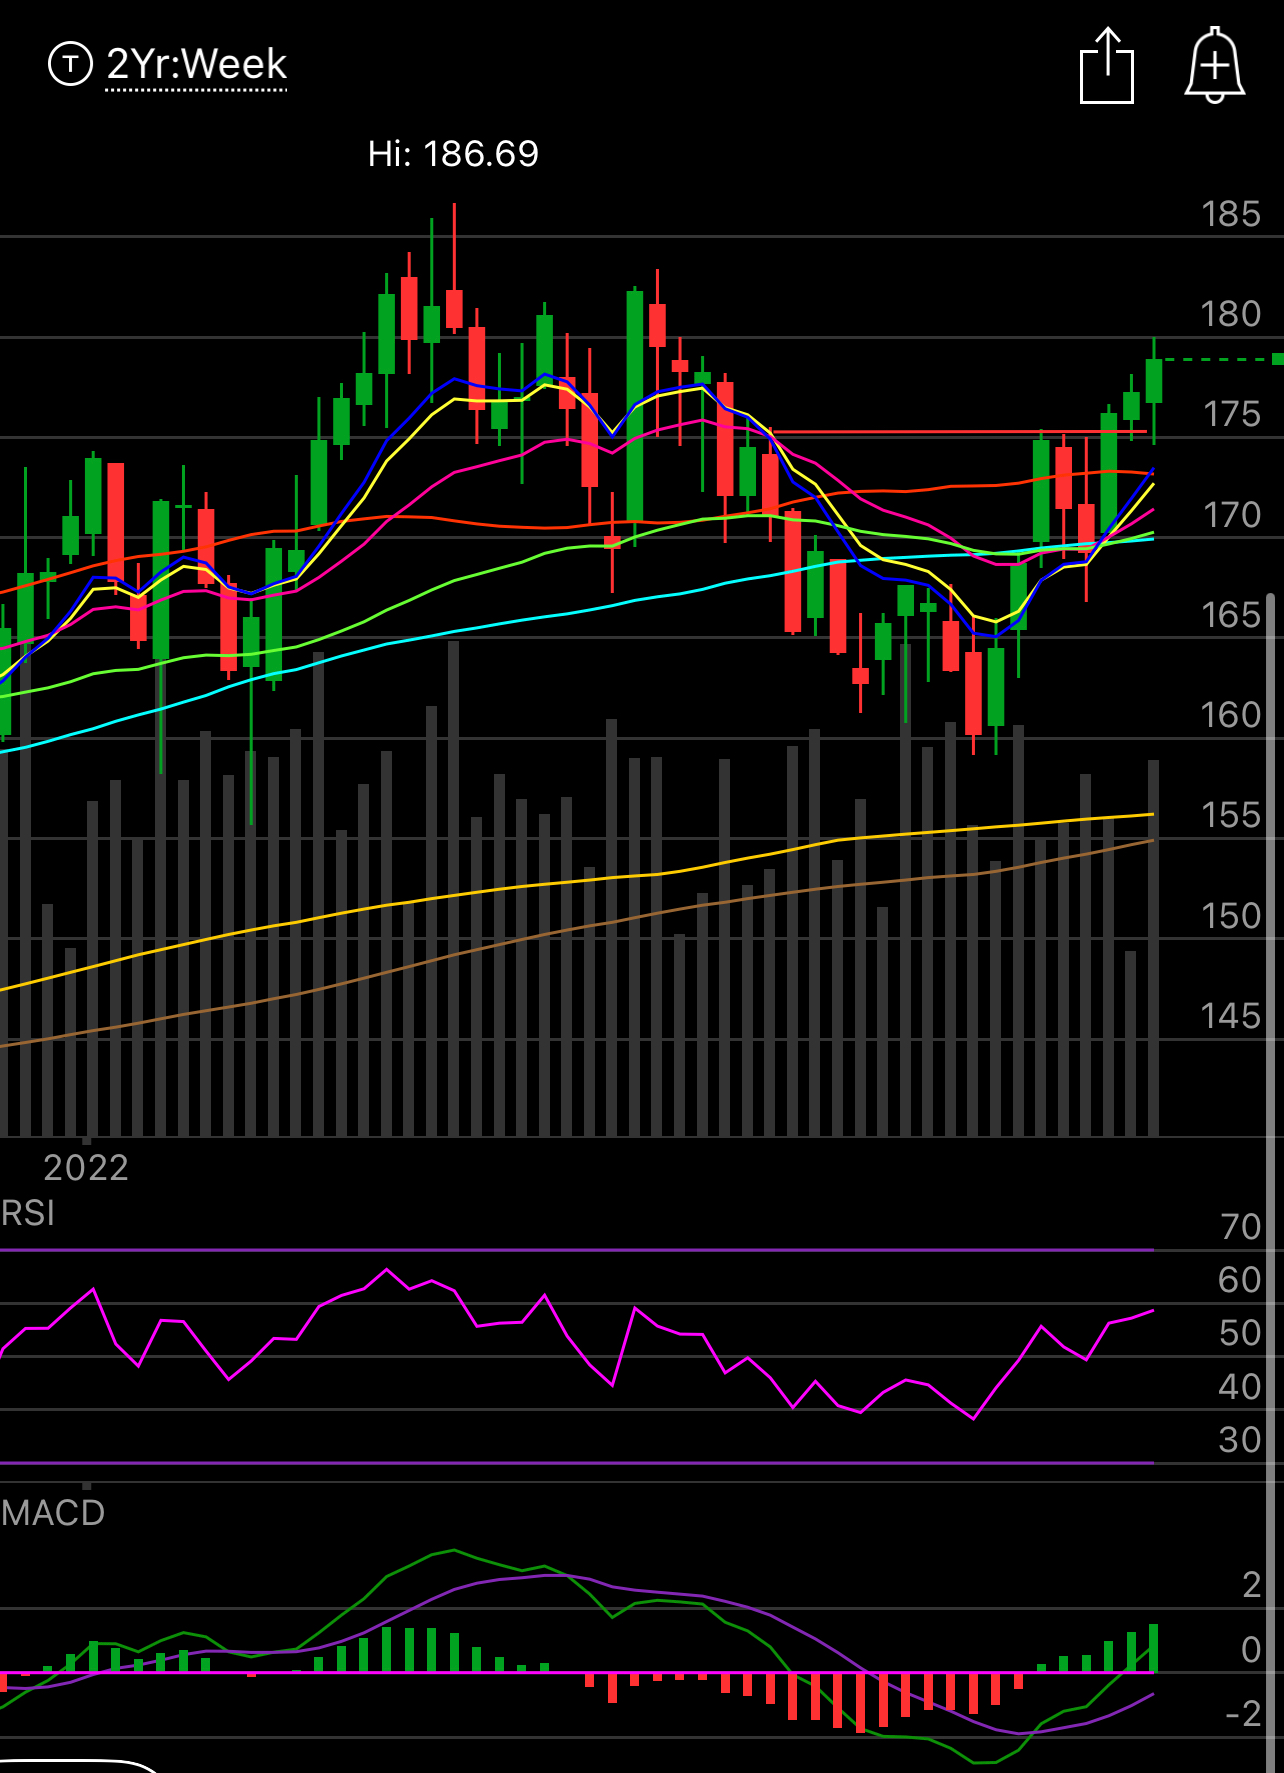
Task: Tap the green current price marker
Action: [1277, 359]
